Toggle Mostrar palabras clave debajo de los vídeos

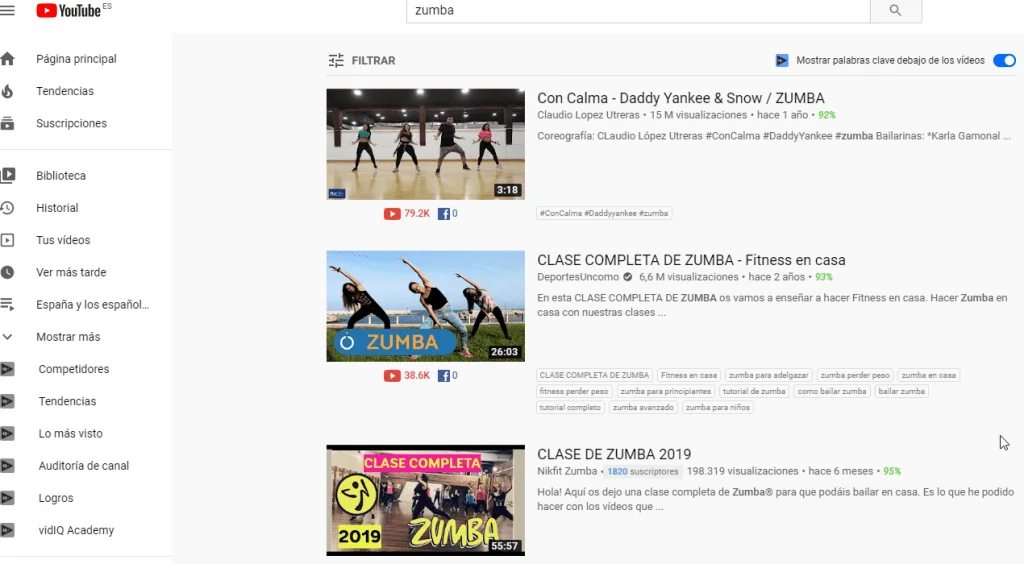click(1004, 61)
